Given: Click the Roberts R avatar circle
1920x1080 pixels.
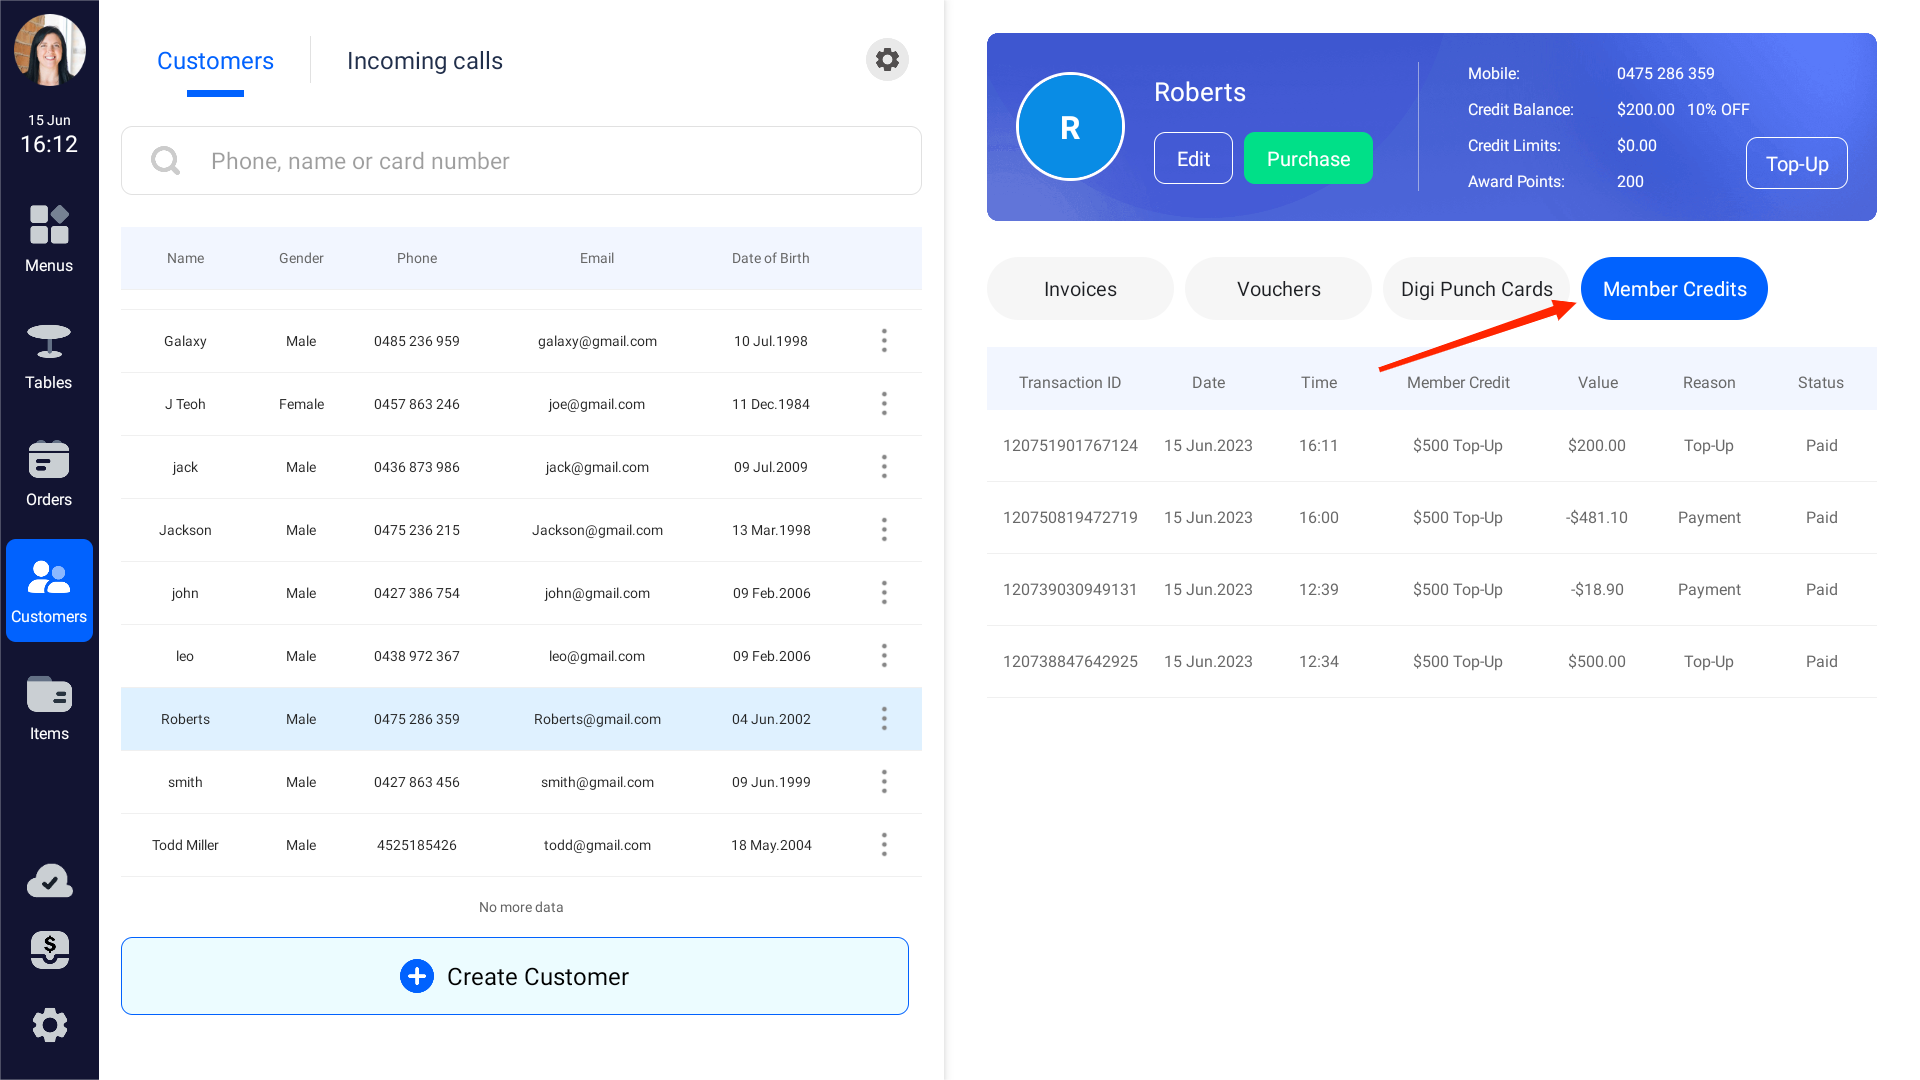Looking at the screenshot, I should (x=1070, y=127).
